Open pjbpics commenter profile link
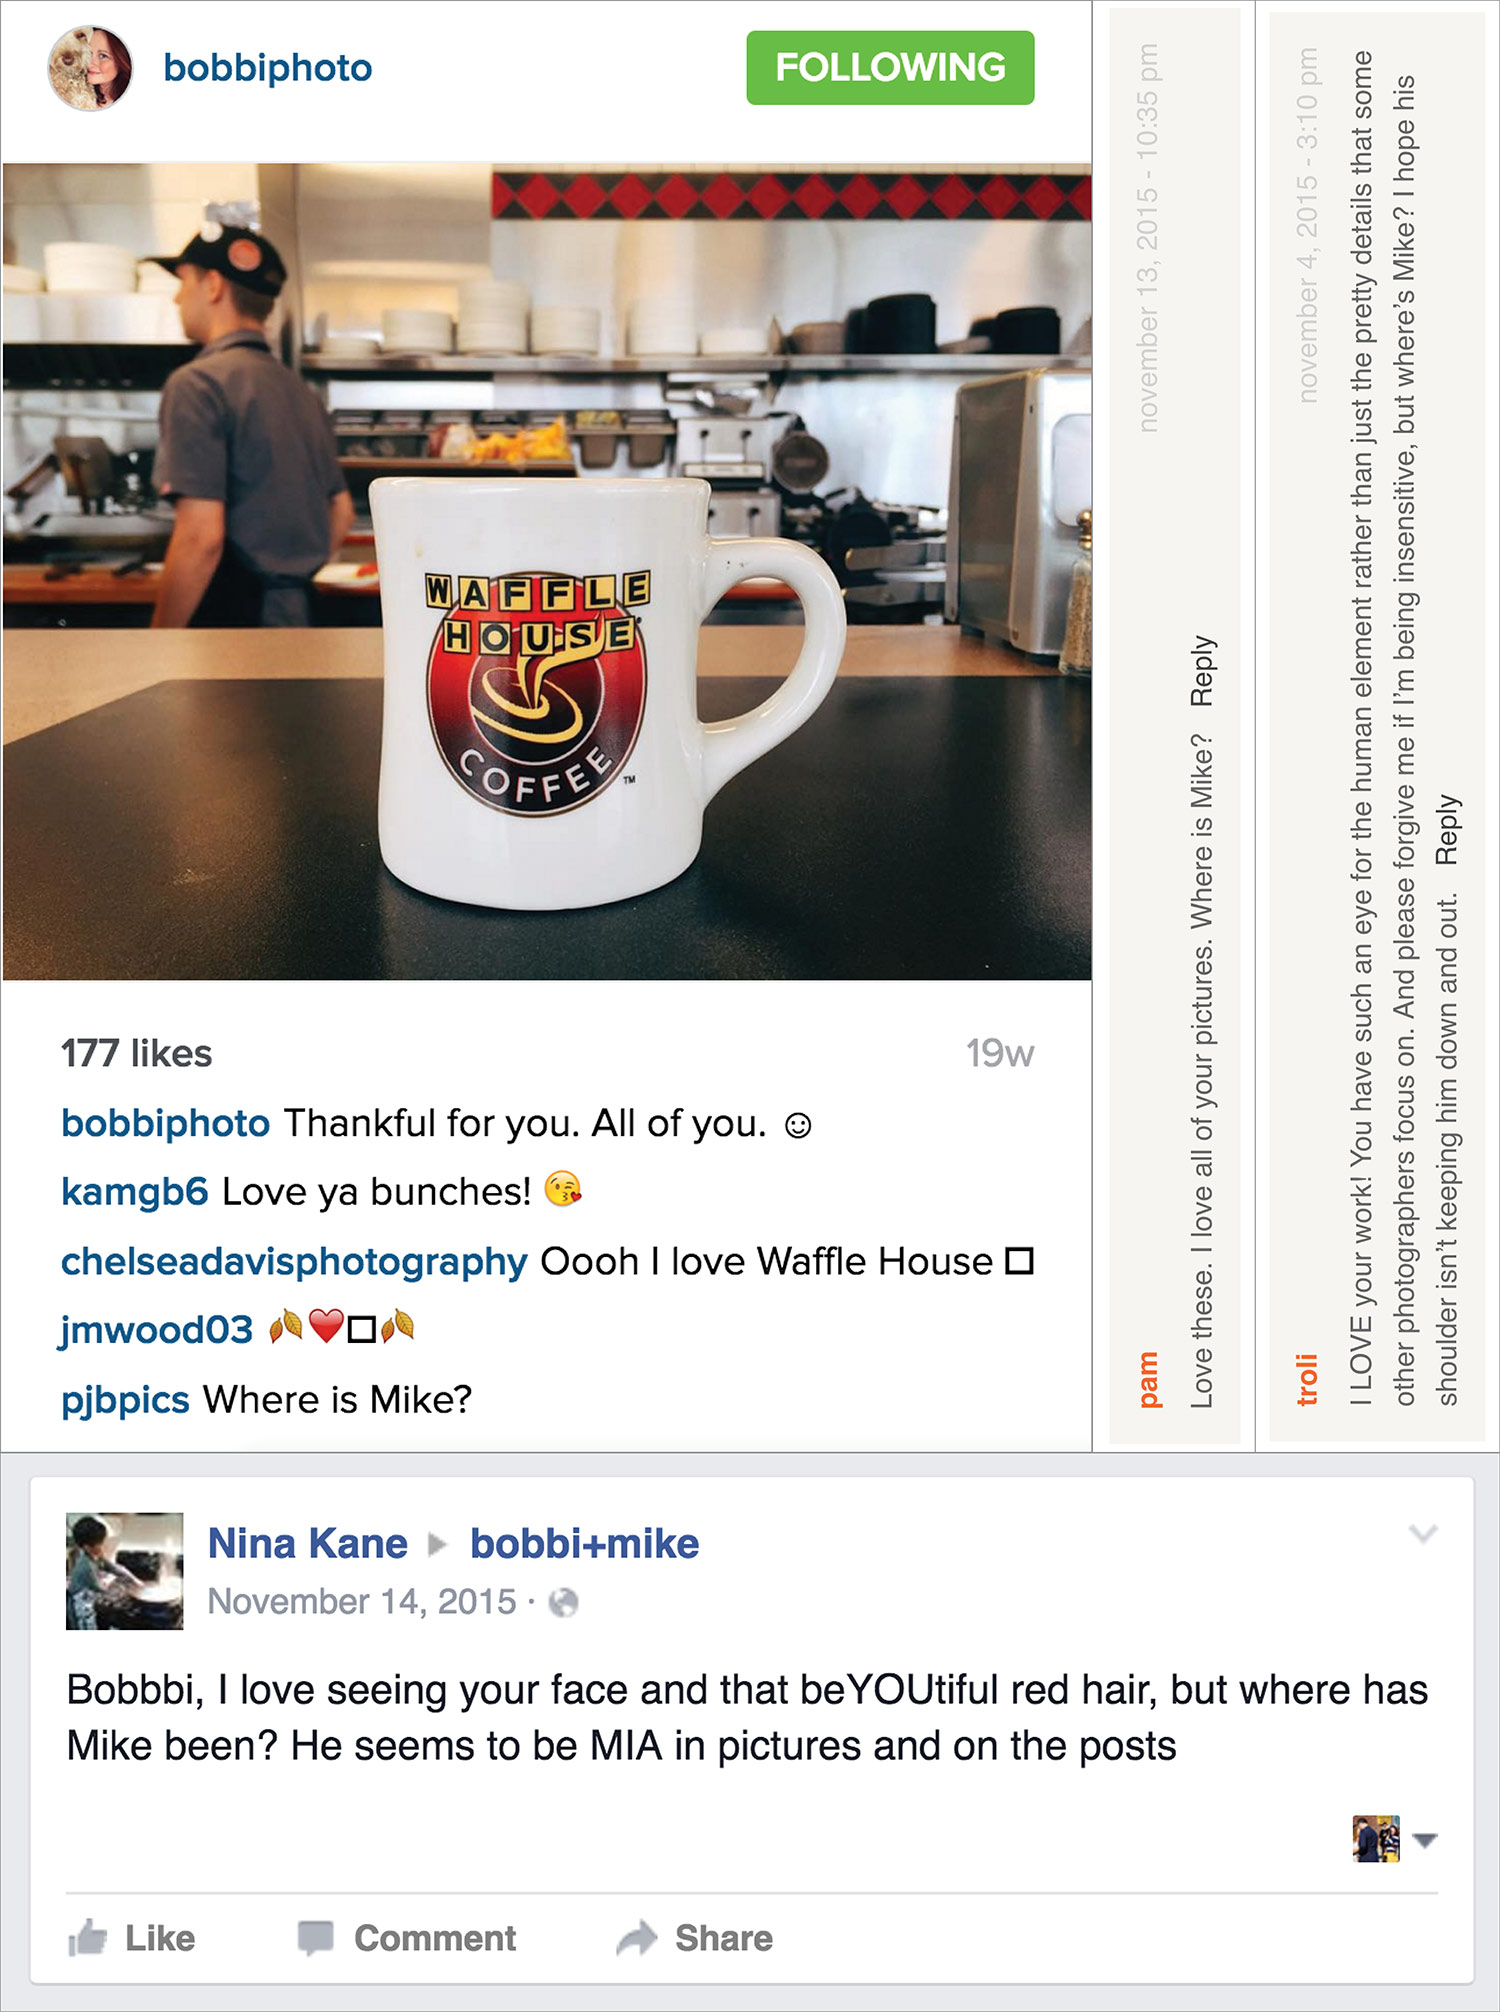The height and width of the screenshot is (2012, 1500). tap(125, 1399)
